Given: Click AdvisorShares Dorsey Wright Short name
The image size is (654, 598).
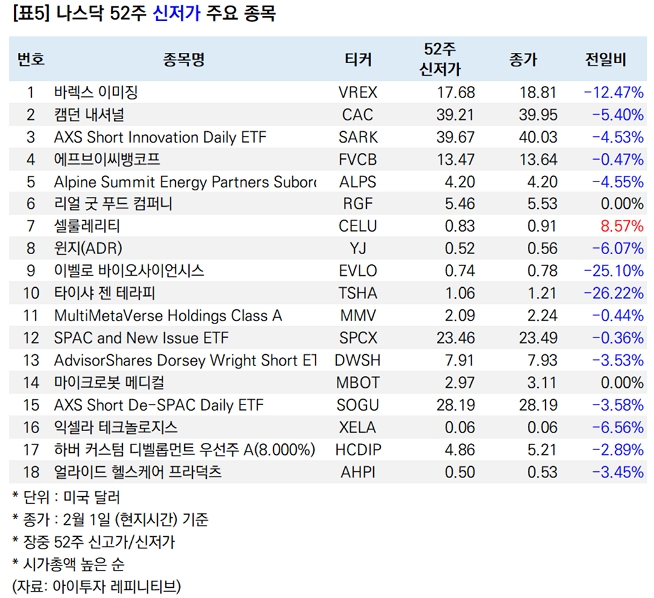Looking at the screenshot, I should [185, 360].
